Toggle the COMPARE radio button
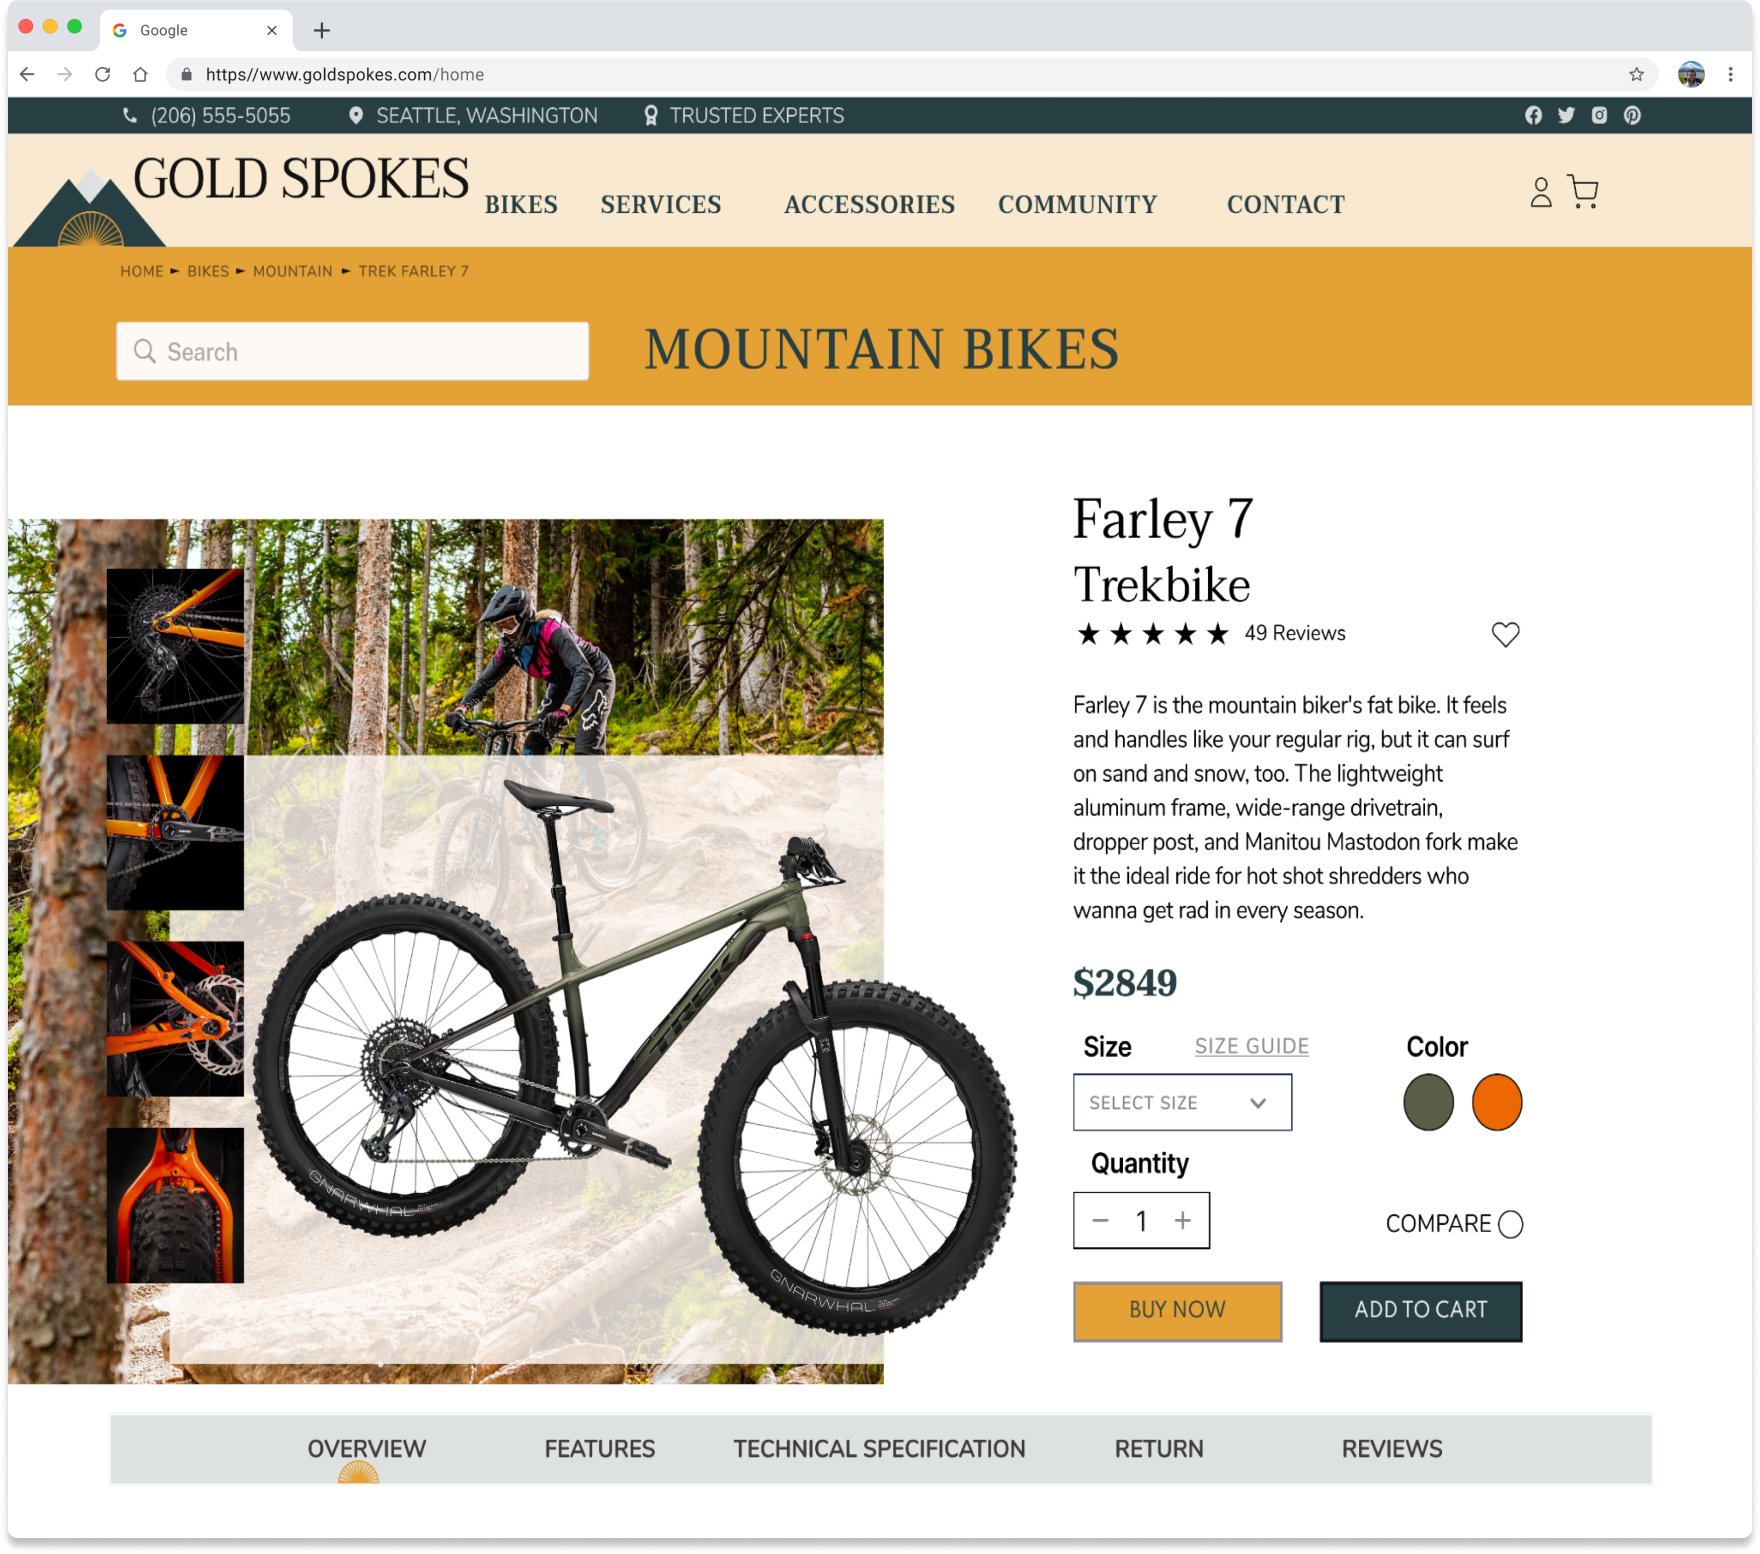Image resolution: width=1760 pixels, height=1554 pixels. [1510, 1224]
